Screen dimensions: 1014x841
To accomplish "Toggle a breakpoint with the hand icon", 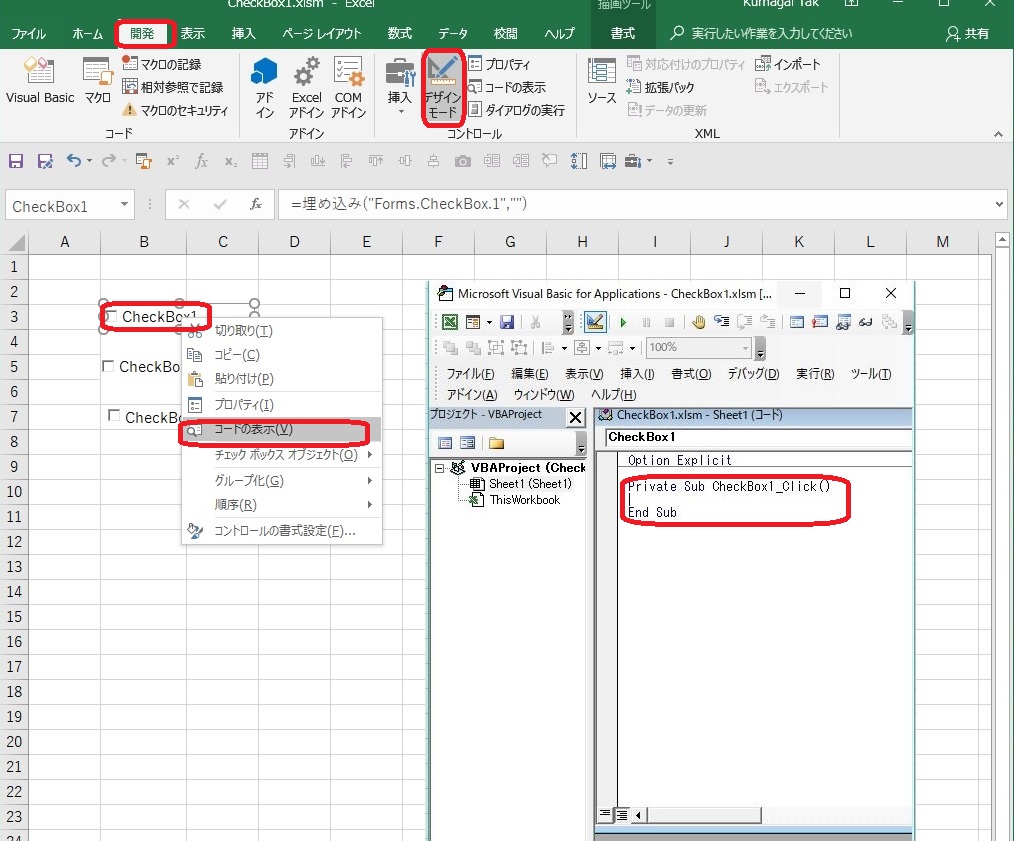I will coord(698,322).
